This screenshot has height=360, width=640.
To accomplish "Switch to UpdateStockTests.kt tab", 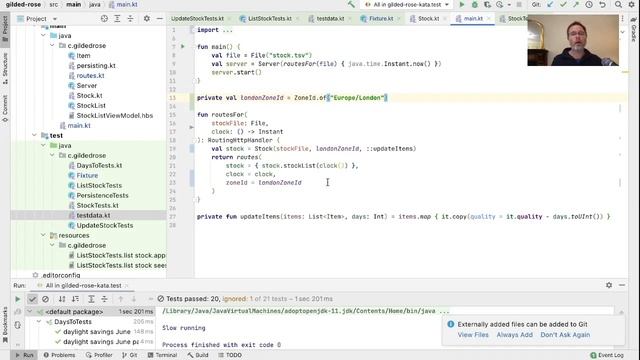I will pyautogui.click(x=197, y=18).
